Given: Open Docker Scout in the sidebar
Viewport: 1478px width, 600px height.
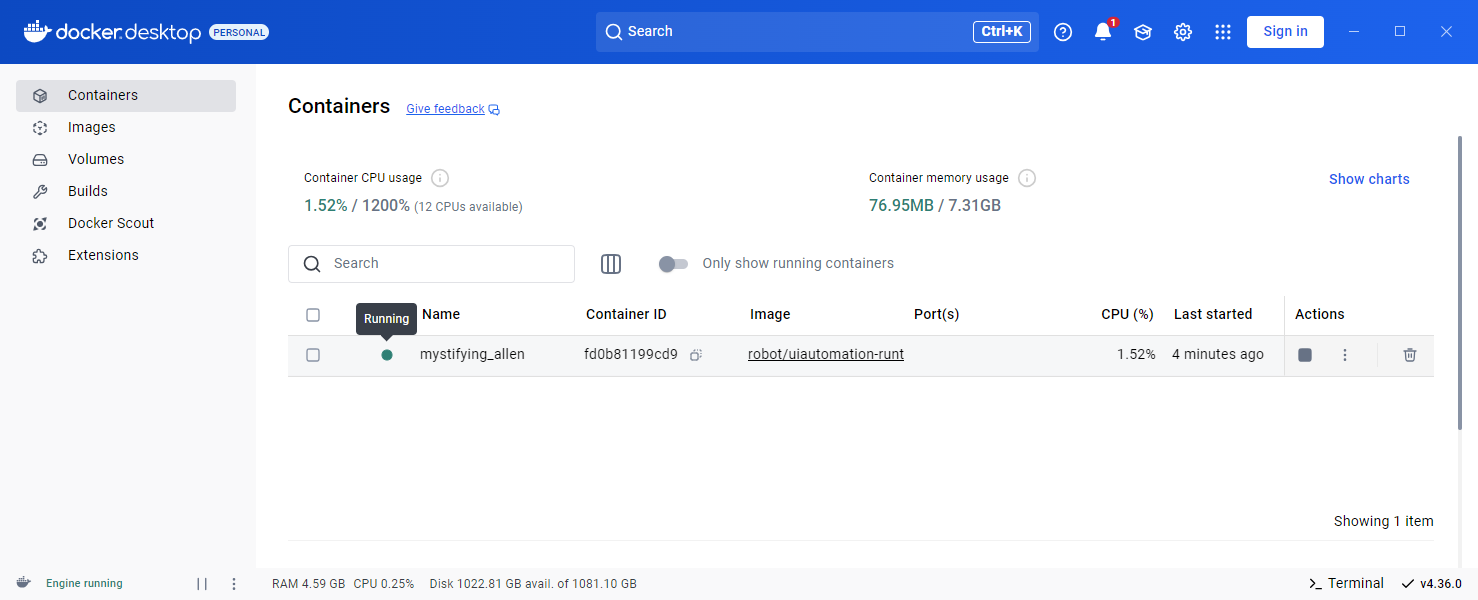Looking at the screenshot, I should 126,224.
